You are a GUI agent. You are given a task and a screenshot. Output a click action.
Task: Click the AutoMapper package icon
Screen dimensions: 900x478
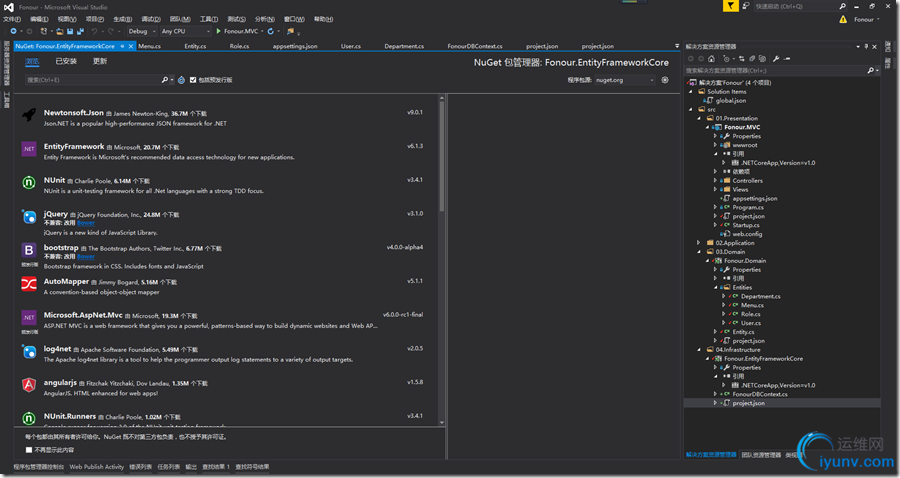(x=29, y=283)
